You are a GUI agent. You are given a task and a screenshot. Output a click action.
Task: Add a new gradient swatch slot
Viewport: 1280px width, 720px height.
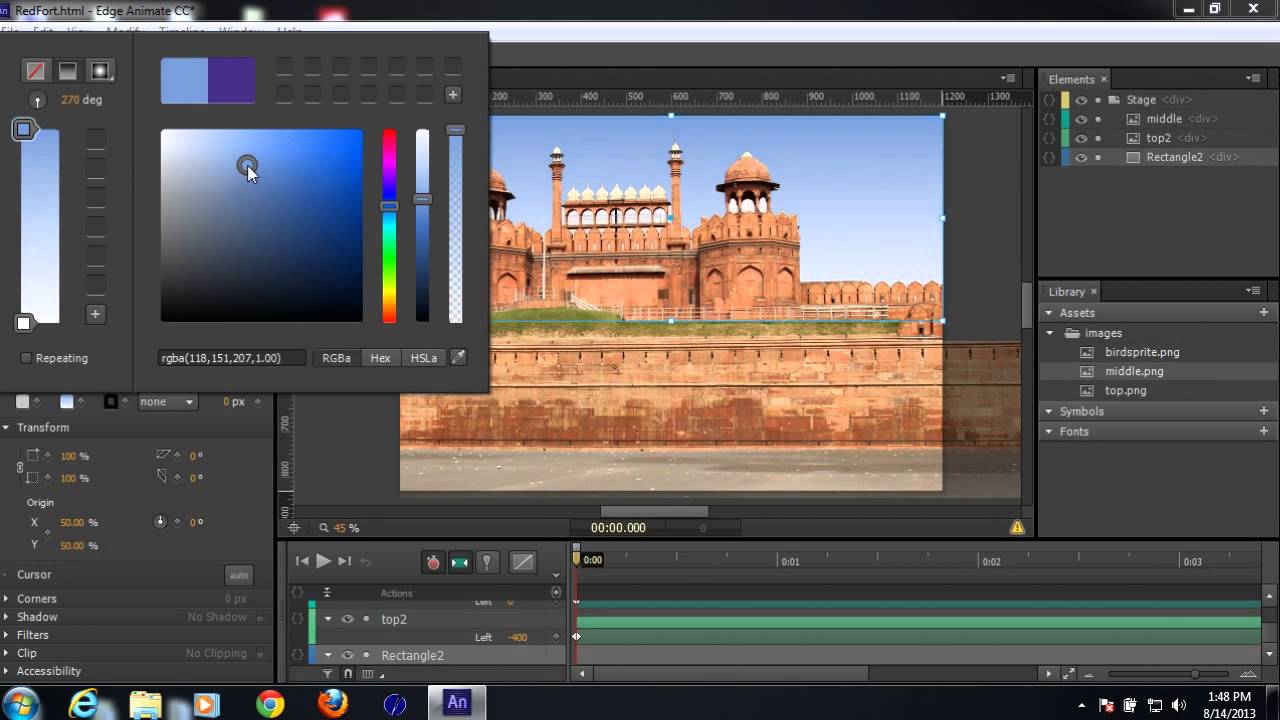(95, 314)
